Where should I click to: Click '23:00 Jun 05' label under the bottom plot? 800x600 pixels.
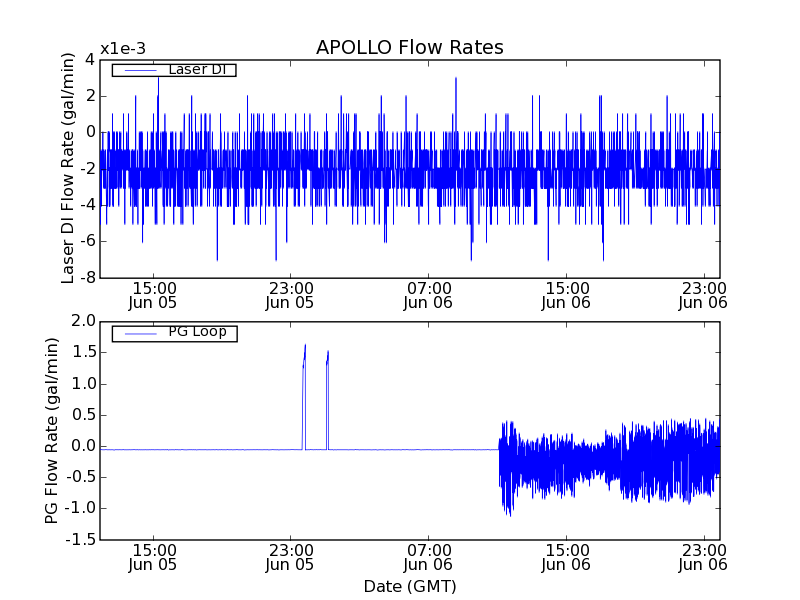point(290,558)
